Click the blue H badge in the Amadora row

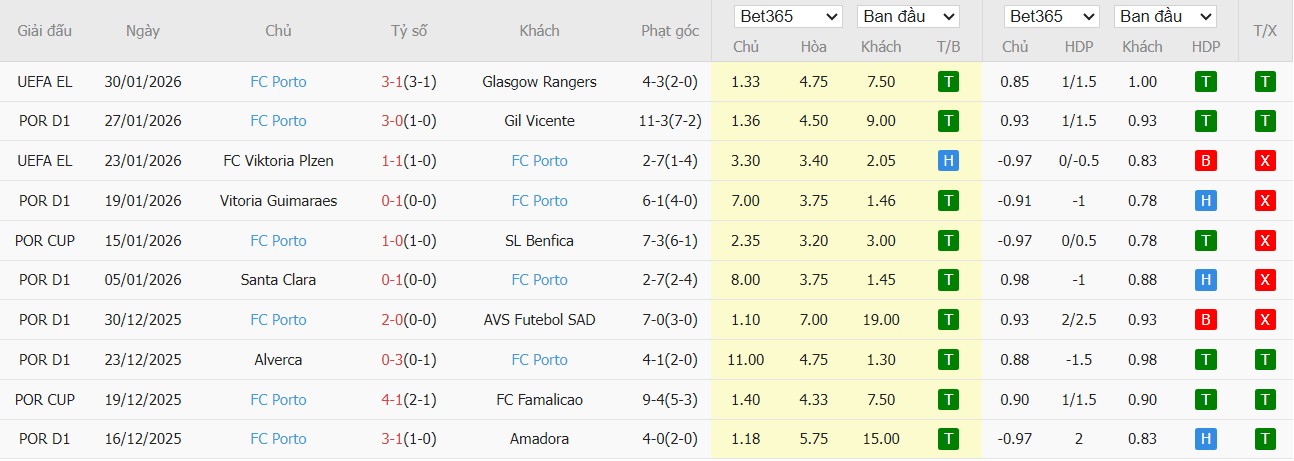(x=1206, y=439)
